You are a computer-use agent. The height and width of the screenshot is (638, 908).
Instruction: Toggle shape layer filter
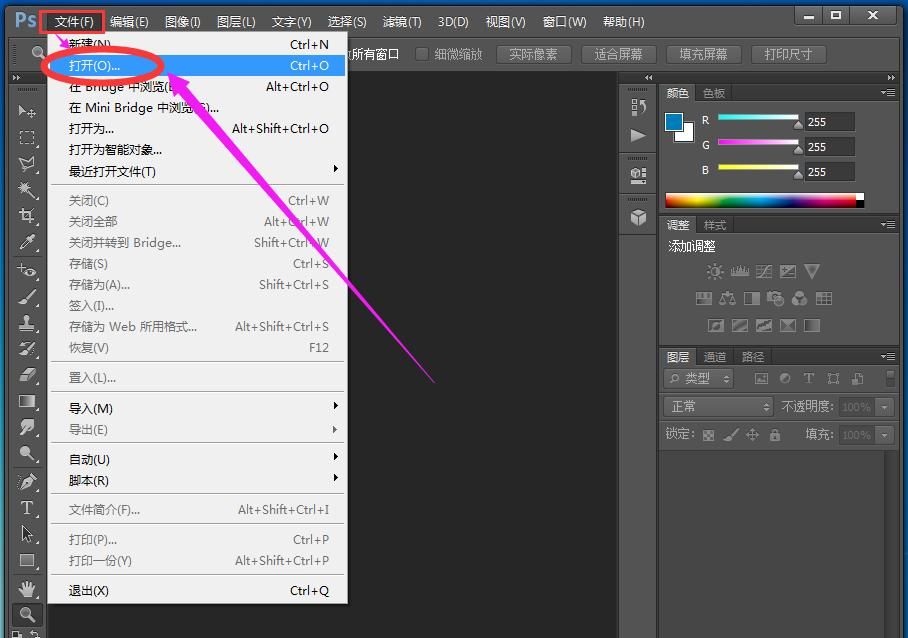(x=833, y=379)
